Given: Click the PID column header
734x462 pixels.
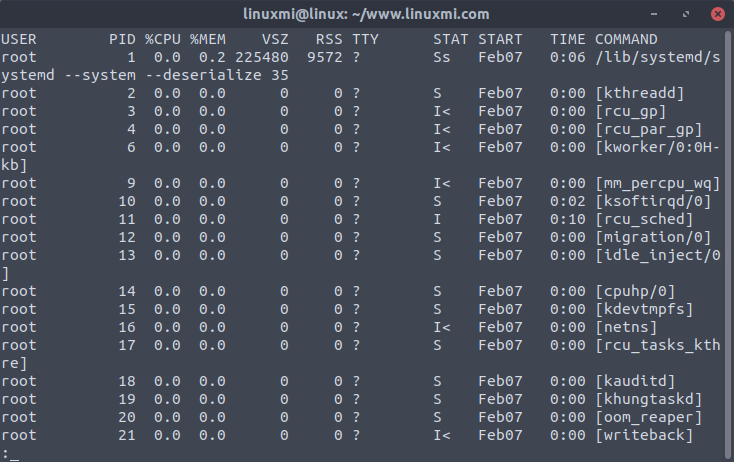Looking at the screenshot, I should (122, 39).
